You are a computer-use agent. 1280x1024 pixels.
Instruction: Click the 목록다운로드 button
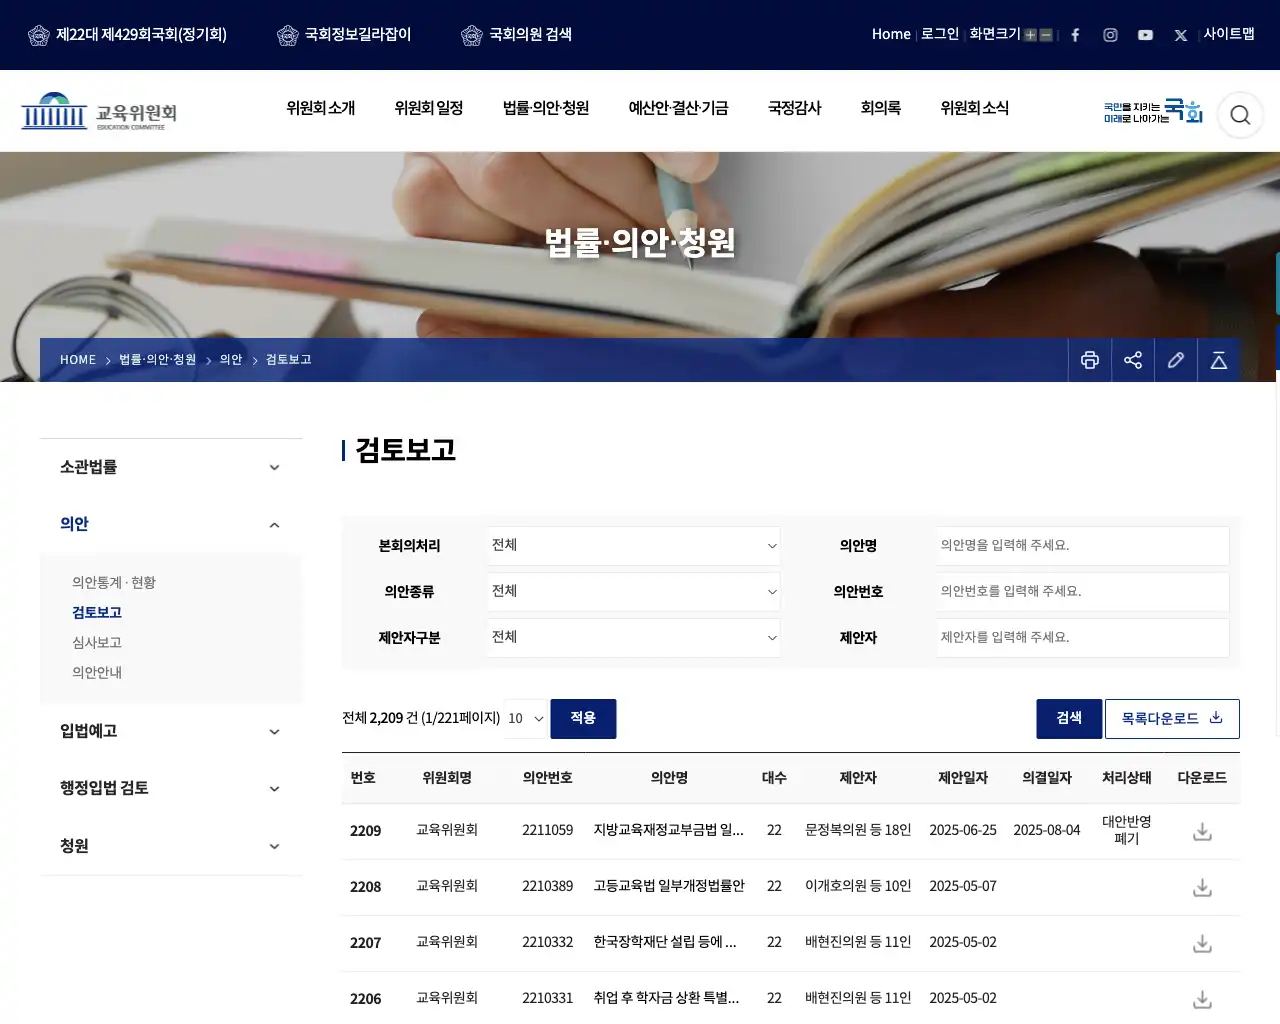(x=1172, y=719)
